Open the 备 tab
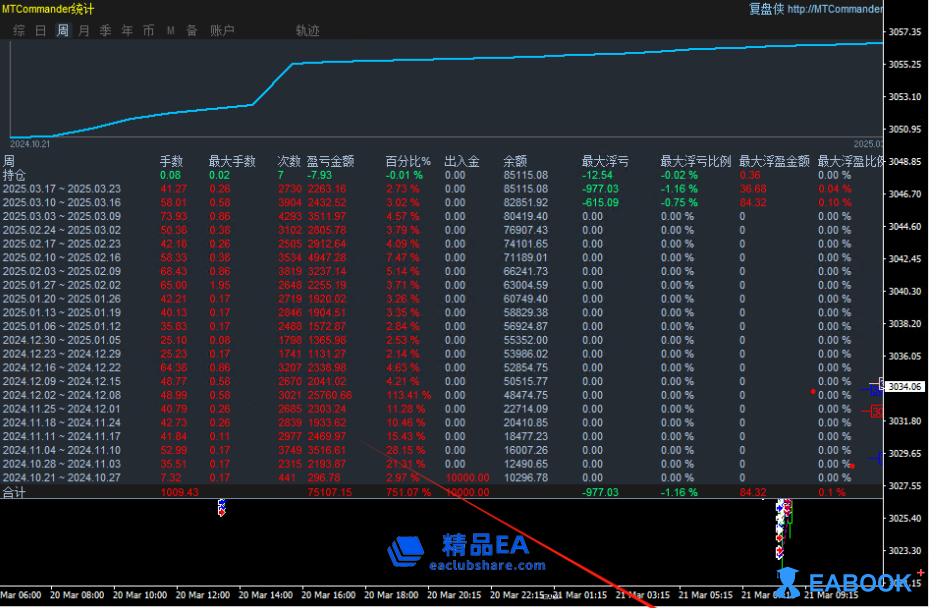 click(x=191, y=31)
